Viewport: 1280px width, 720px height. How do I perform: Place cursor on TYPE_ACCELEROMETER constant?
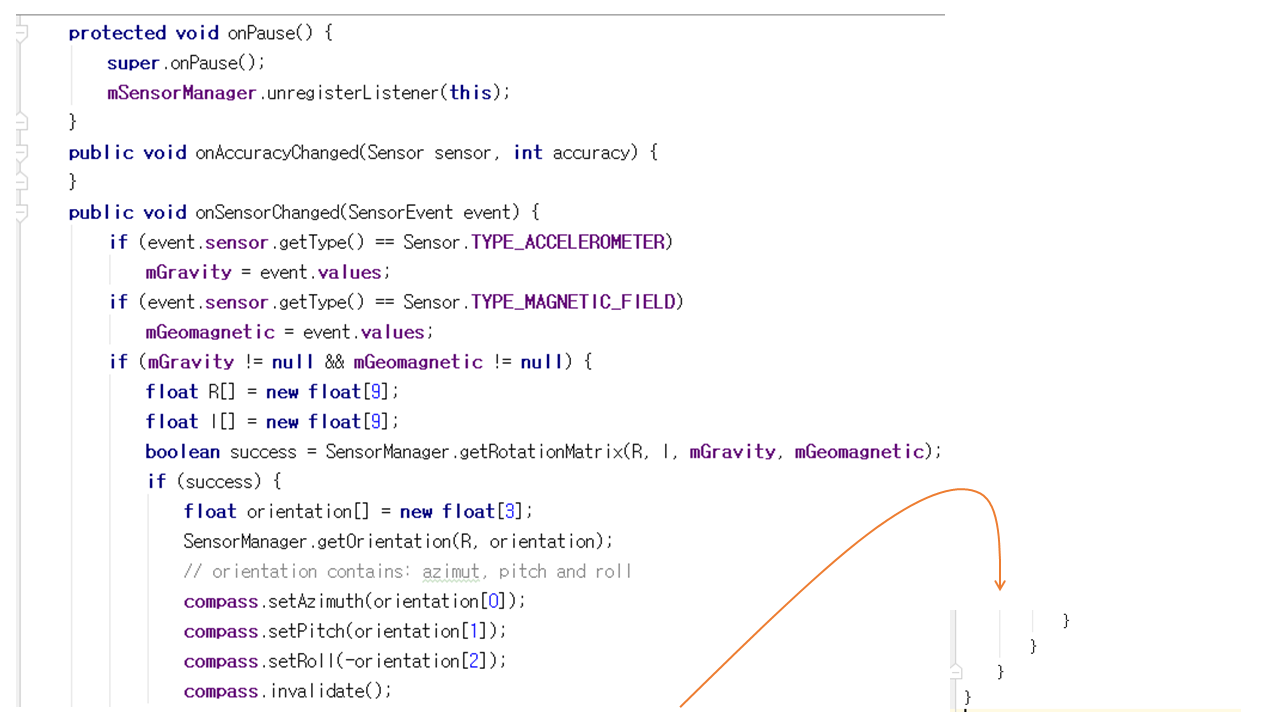pos(568,242)
